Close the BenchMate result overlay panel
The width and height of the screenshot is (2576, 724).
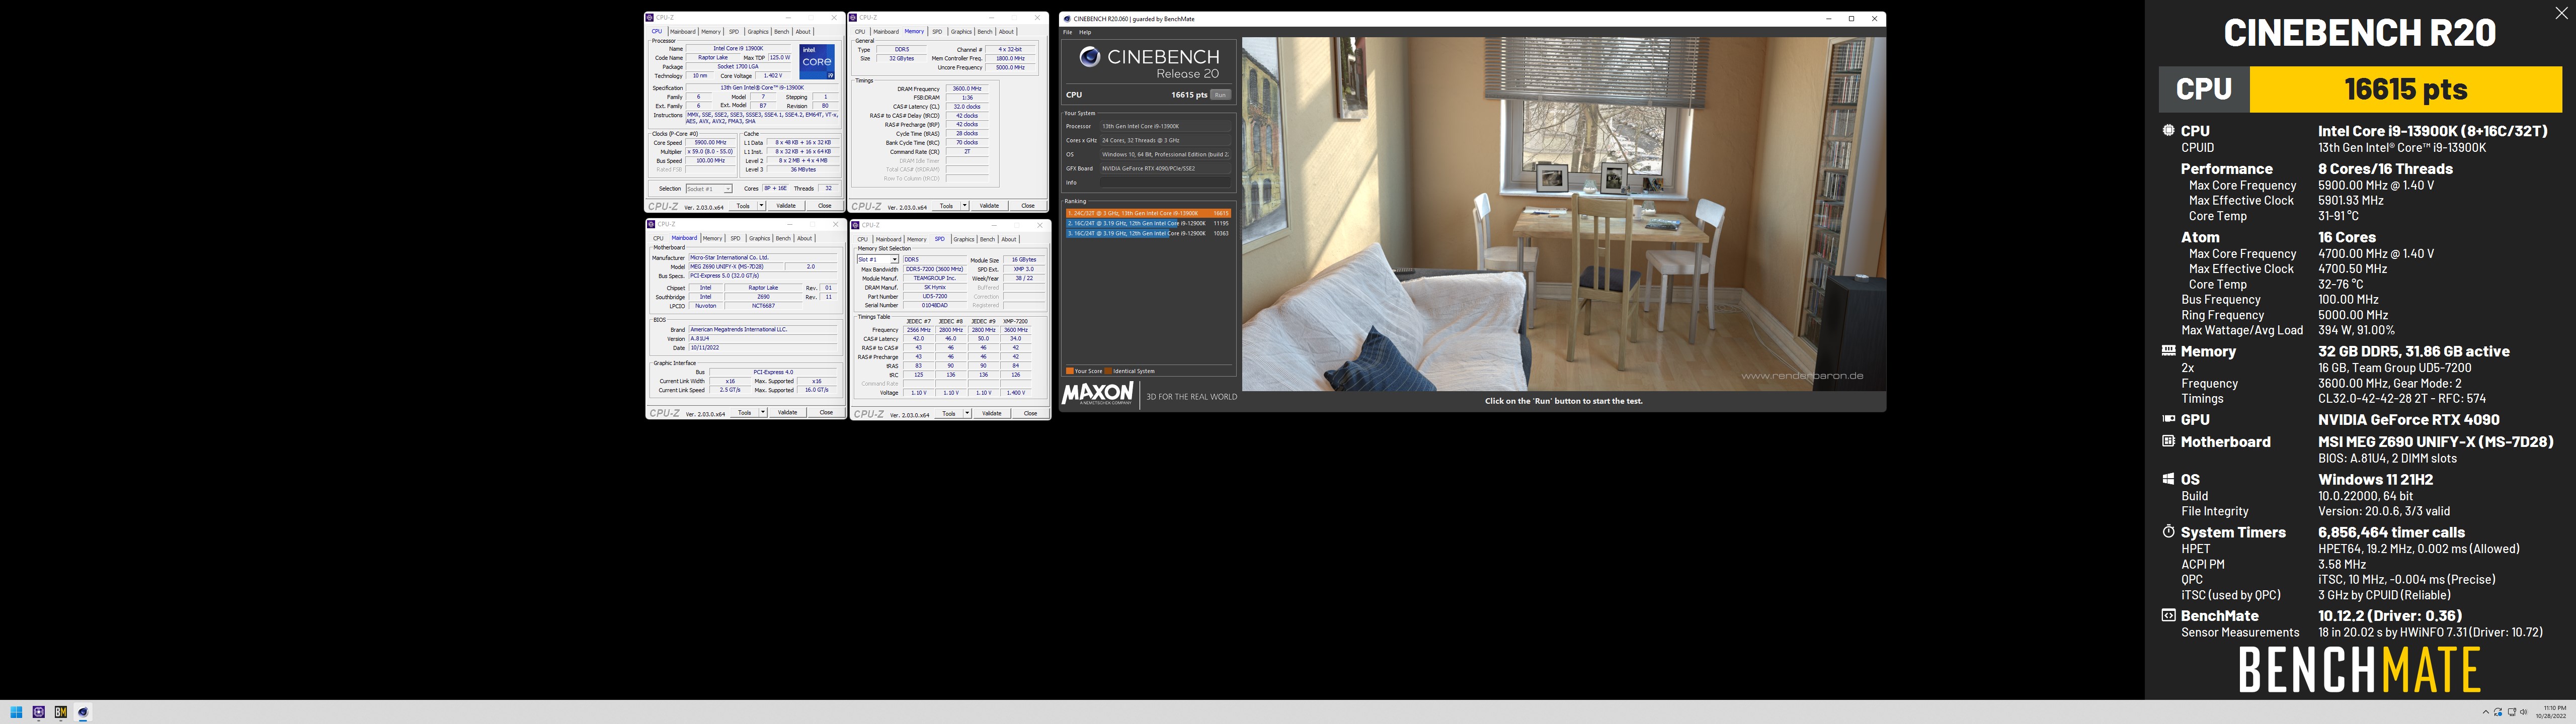coord(2561,14)
